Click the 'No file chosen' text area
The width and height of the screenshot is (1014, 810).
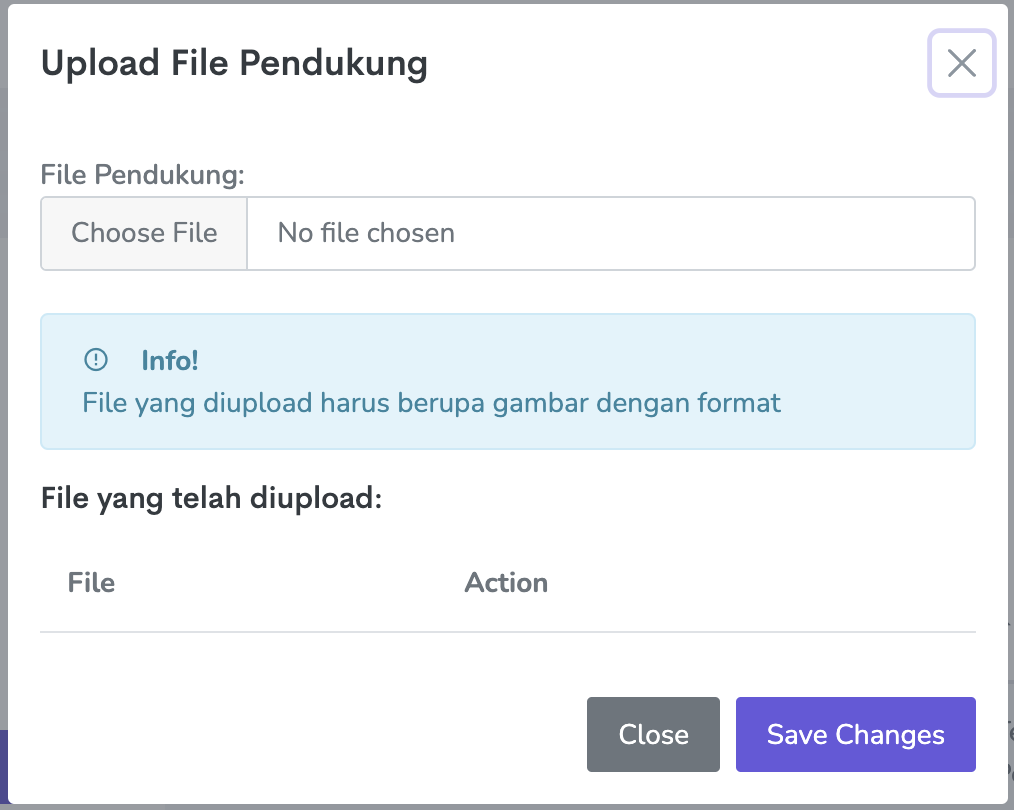(366, 233)
